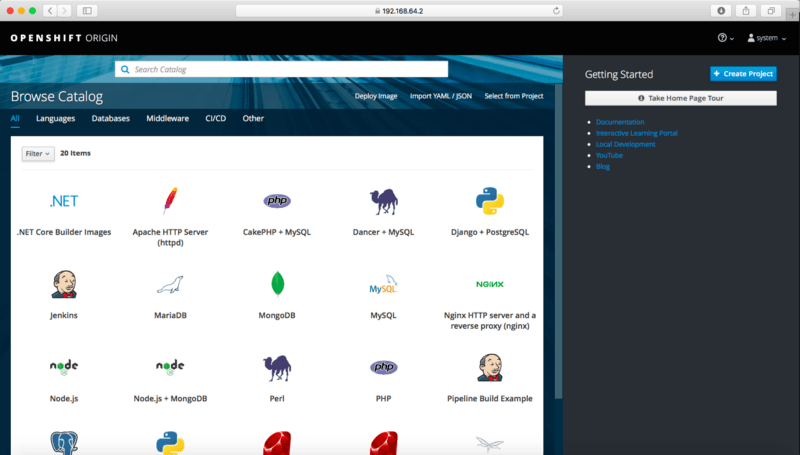Select the MariaDB seal icon
Screen dimensions: 800x455
pos(170,285)
